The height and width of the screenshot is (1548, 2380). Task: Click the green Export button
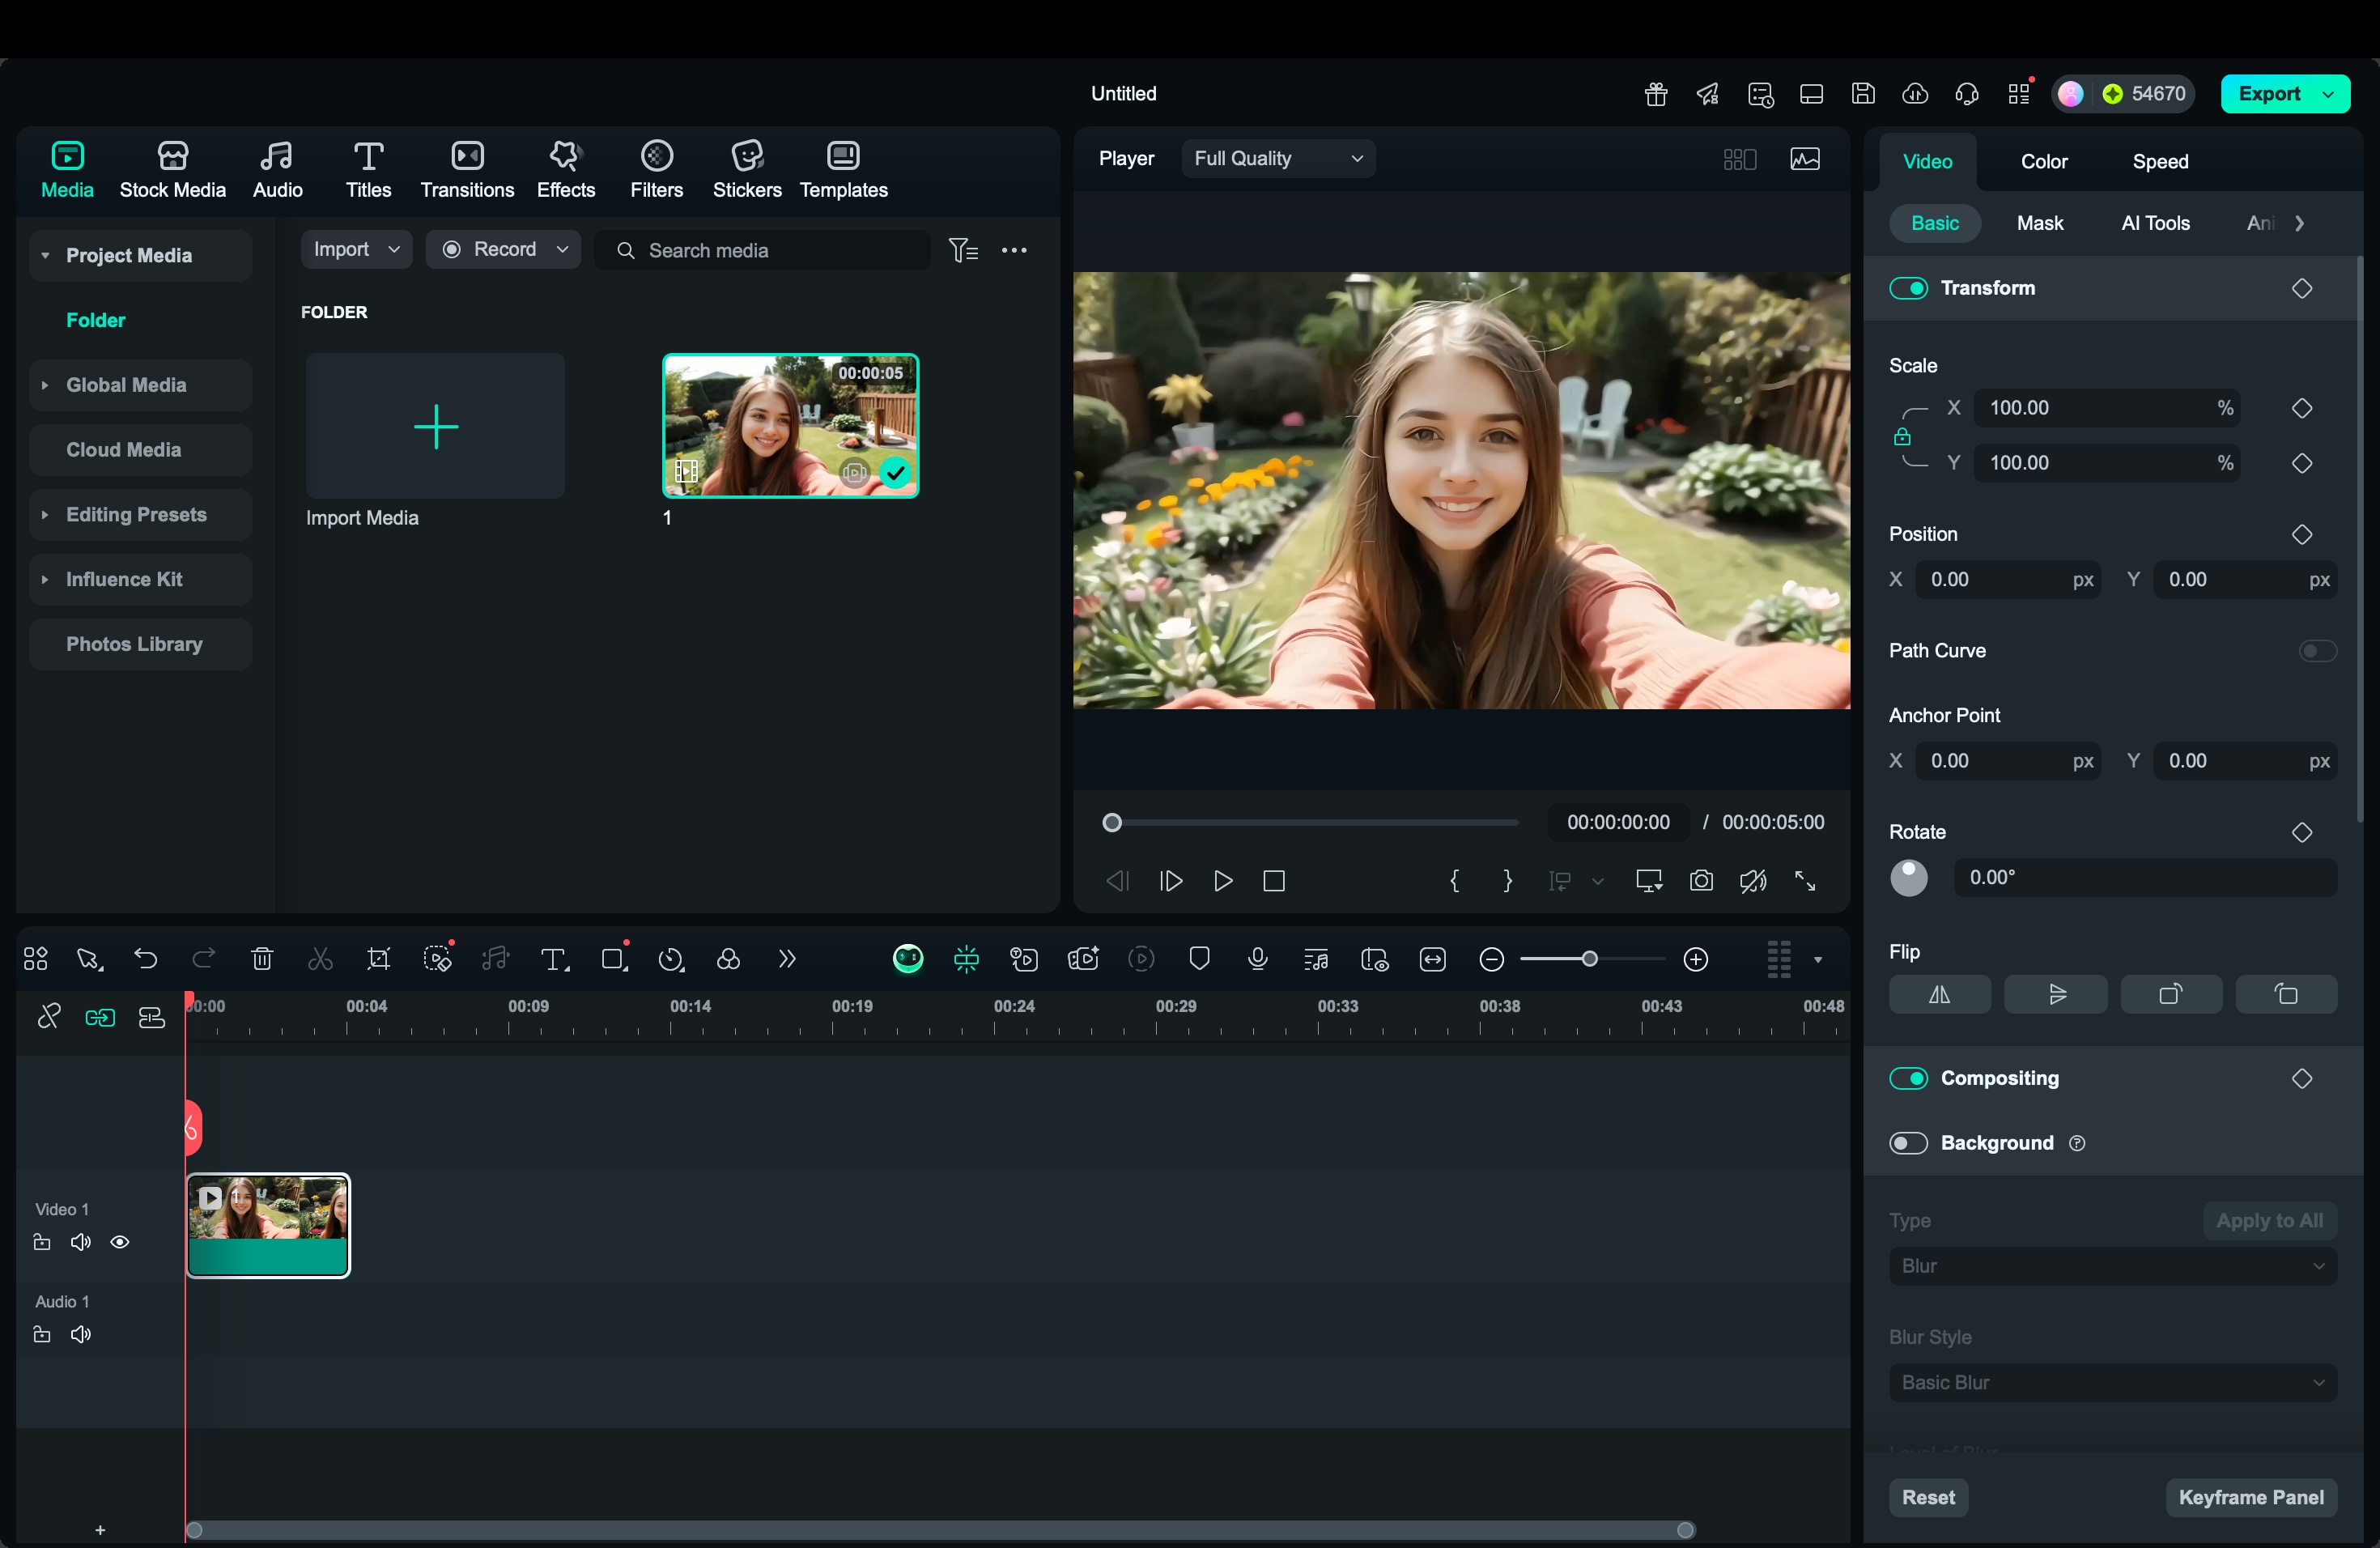pyautogui.click(x=2269, y=94)
